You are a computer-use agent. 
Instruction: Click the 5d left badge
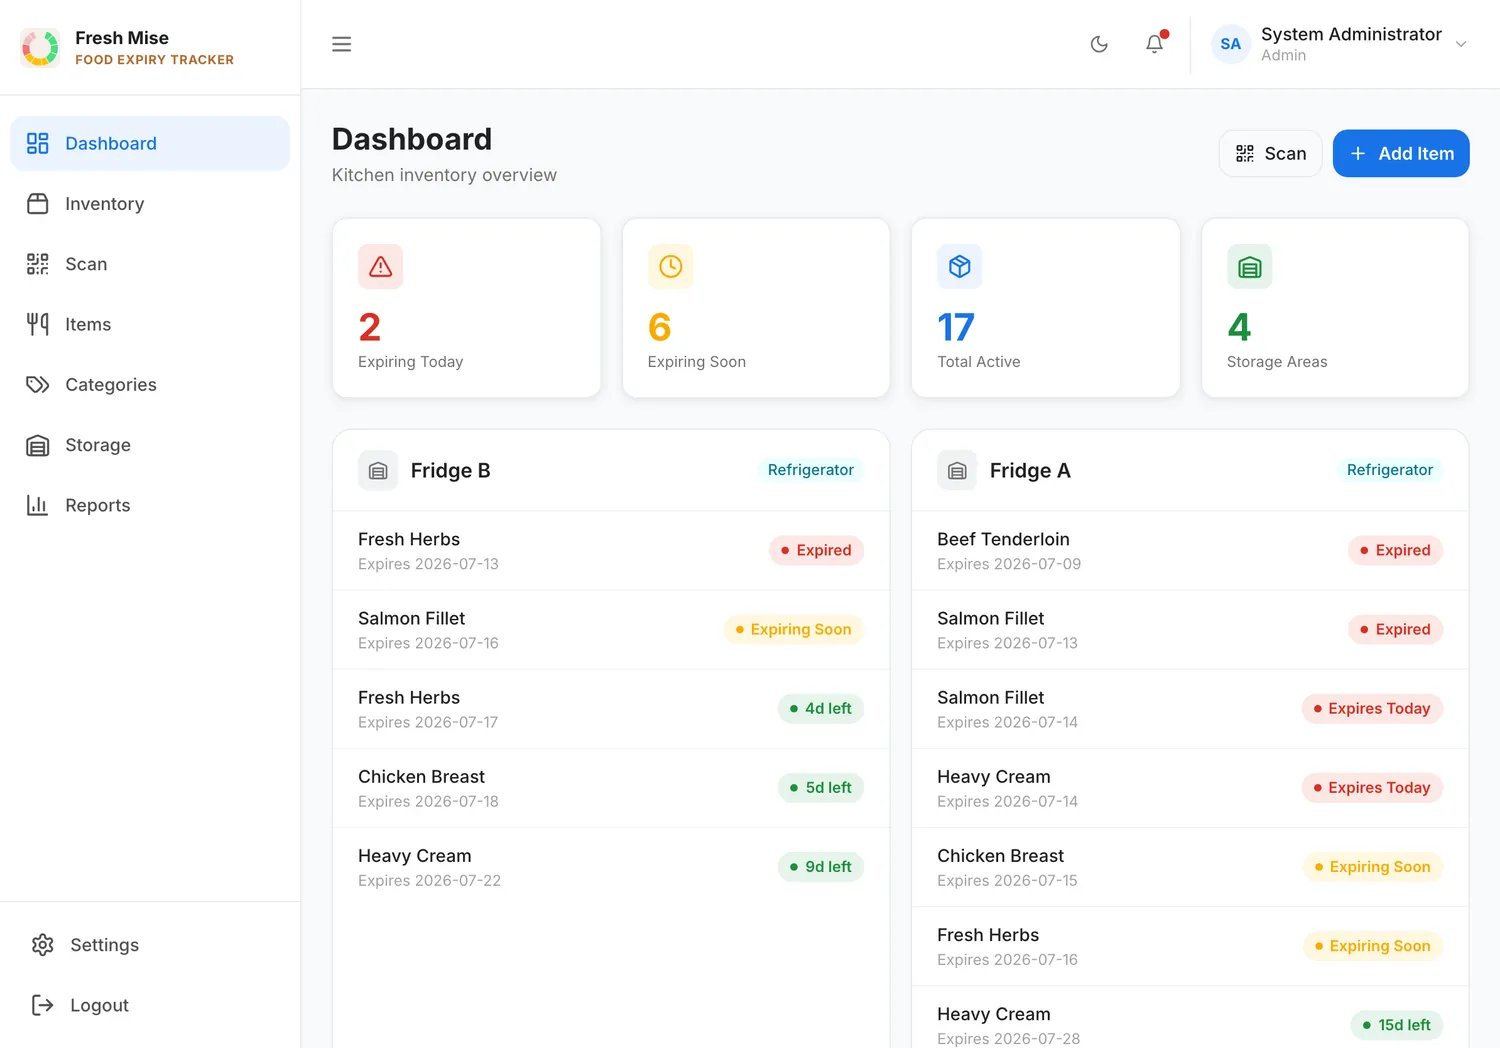[x=821, y=788]
